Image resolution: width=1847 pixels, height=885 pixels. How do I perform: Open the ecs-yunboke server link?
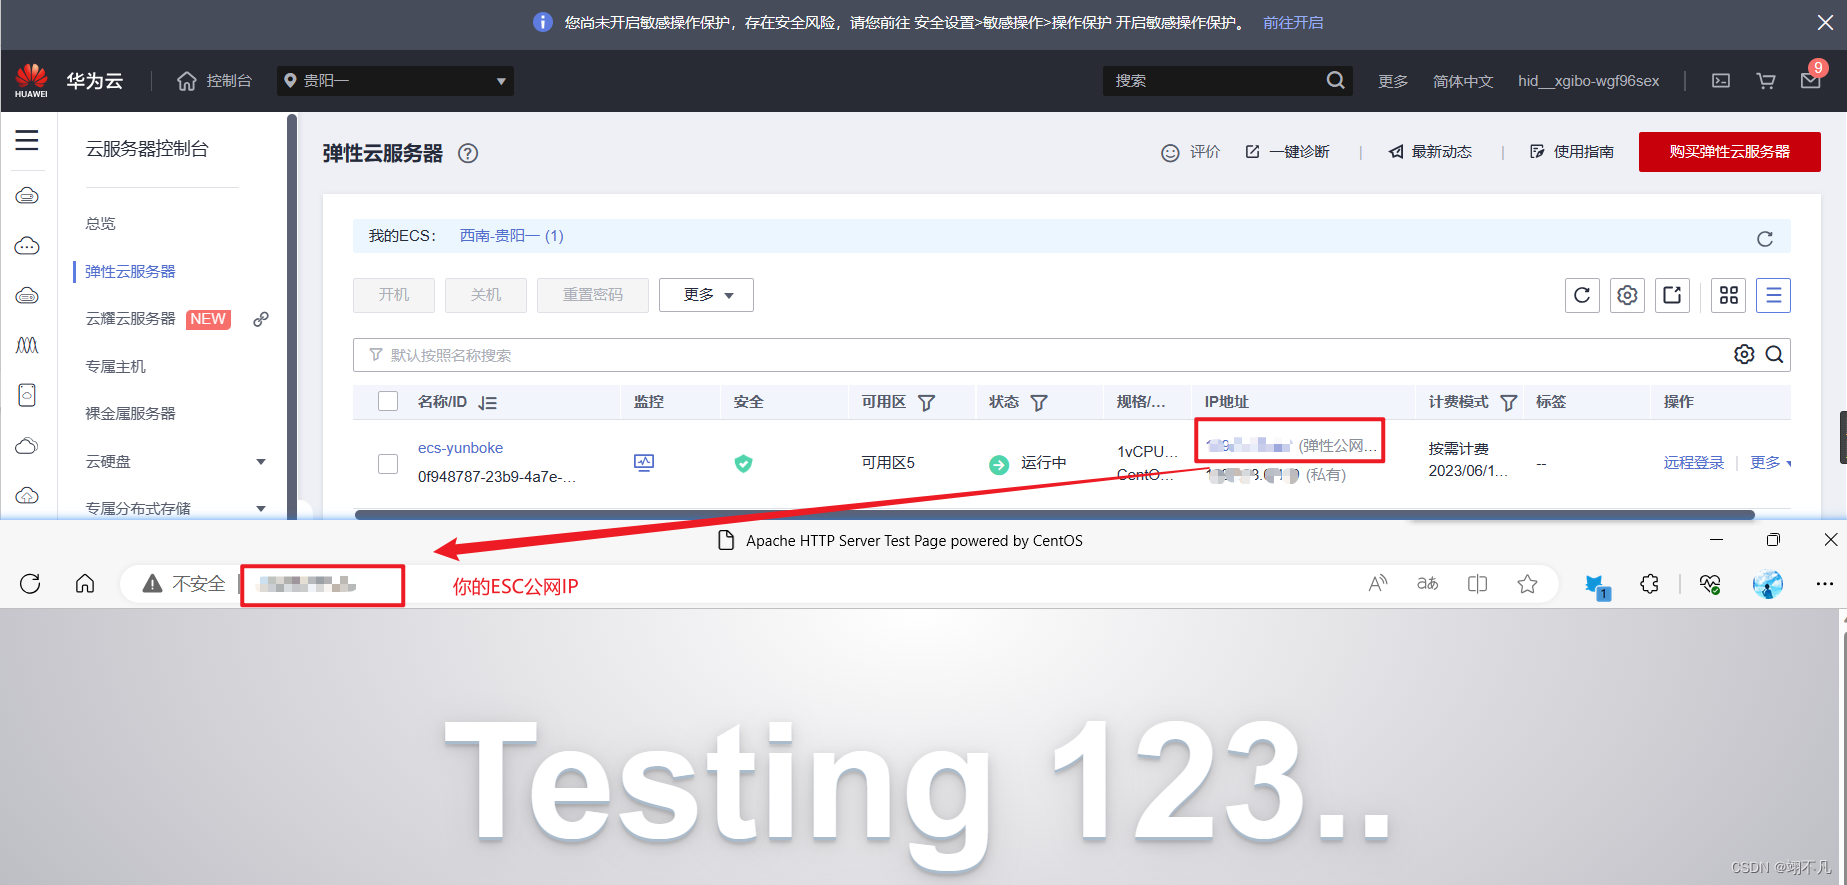(460, 448)
